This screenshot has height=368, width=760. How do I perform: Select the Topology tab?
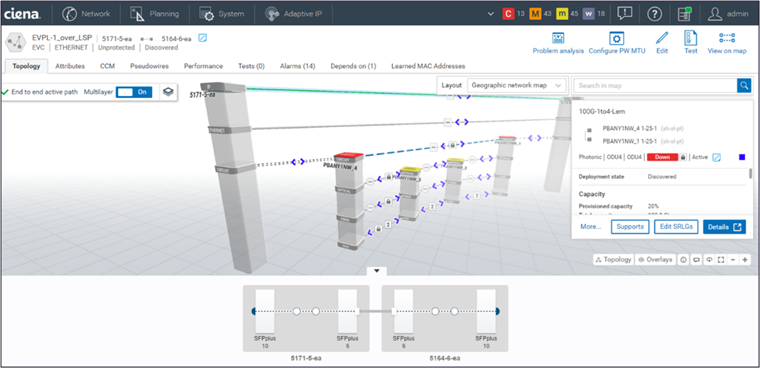click(26, 66)
